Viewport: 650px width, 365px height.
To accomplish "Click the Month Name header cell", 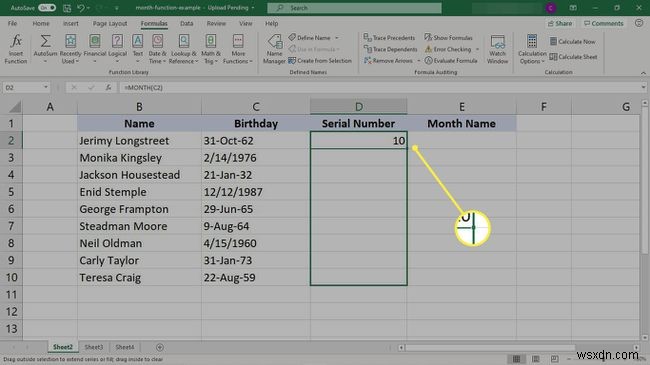I will [461, 124].
